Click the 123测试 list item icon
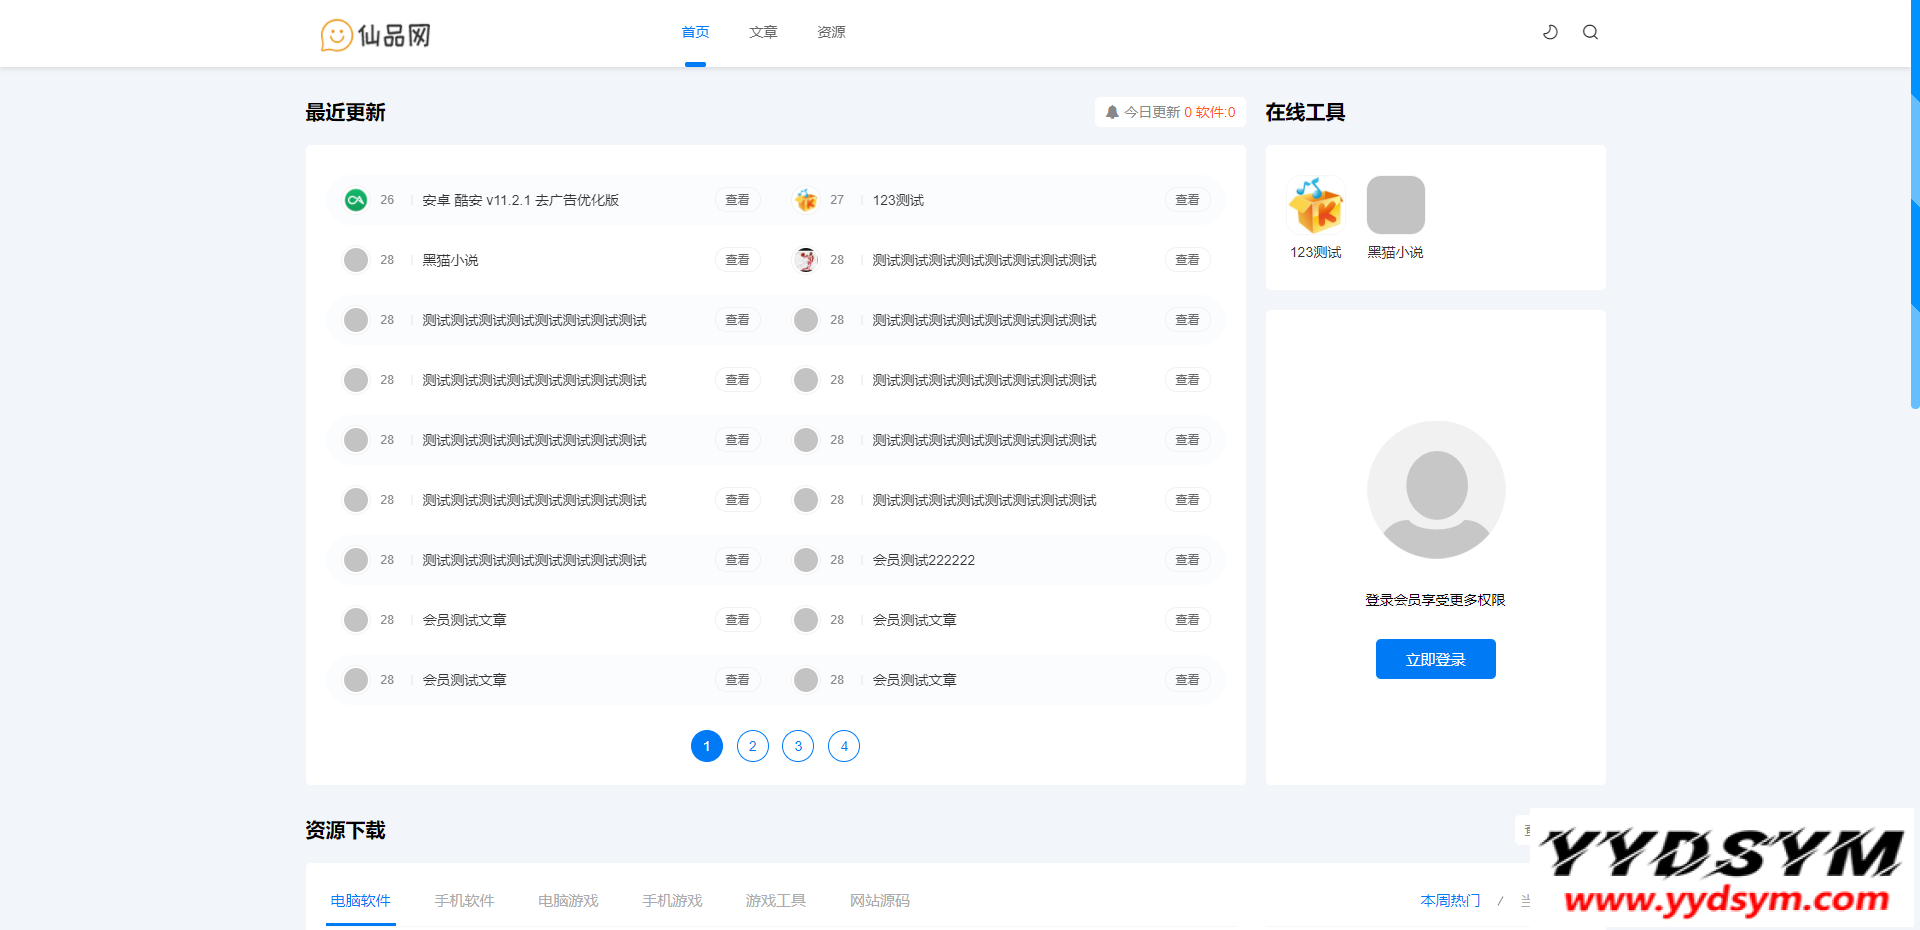This screenshot has width=1920, height=930. (805, 200)
